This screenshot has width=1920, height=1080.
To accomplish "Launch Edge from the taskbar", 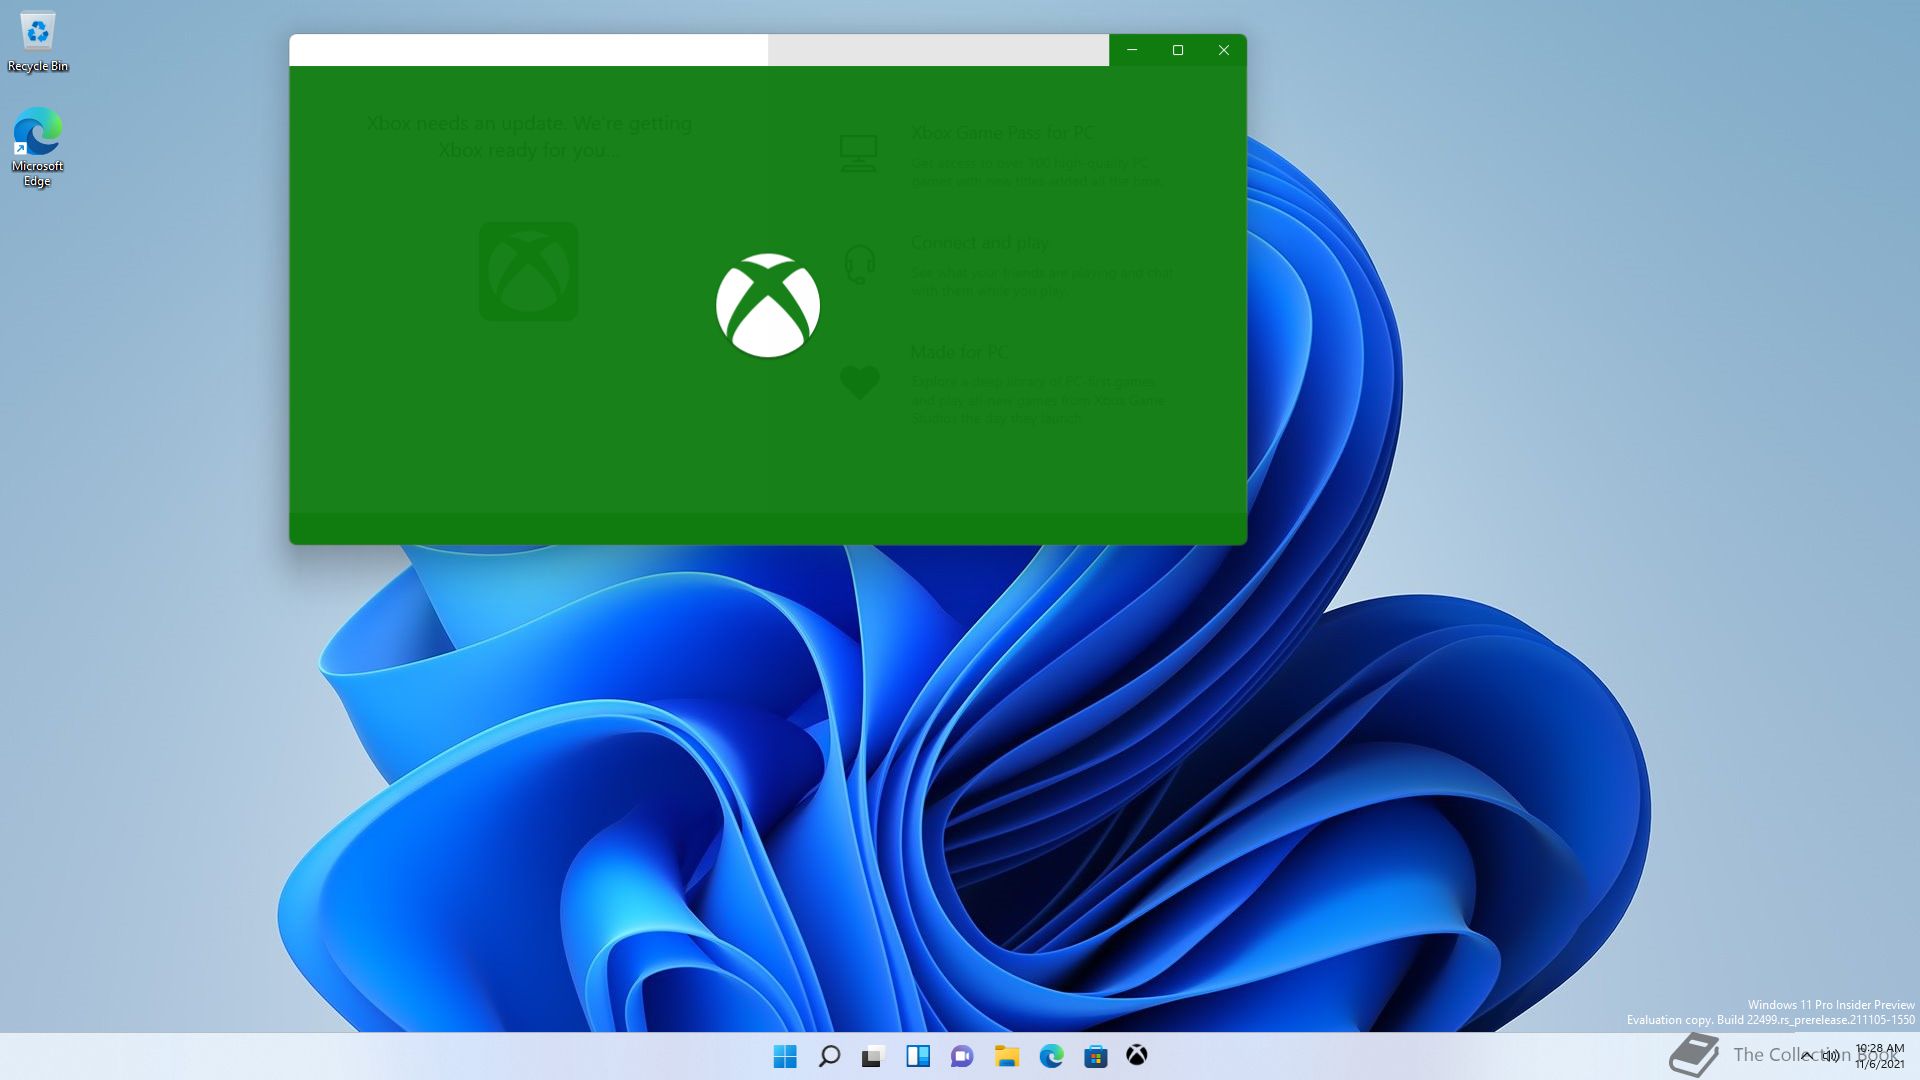I will [x=1051, y=1056].
